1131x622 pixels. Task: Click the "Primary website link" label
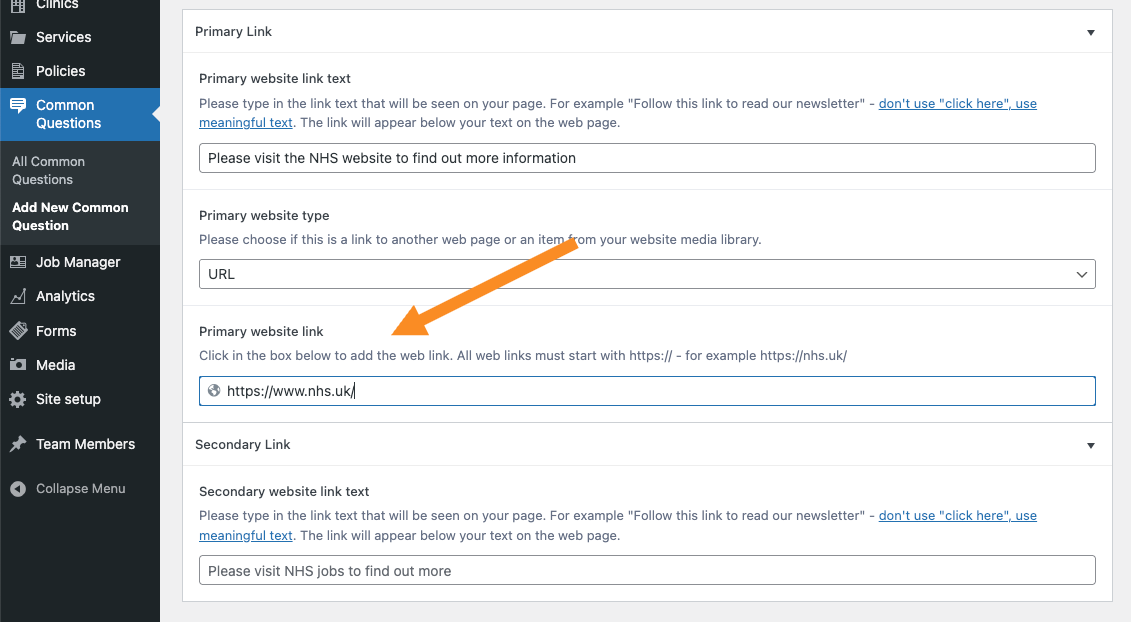(261, 331)
